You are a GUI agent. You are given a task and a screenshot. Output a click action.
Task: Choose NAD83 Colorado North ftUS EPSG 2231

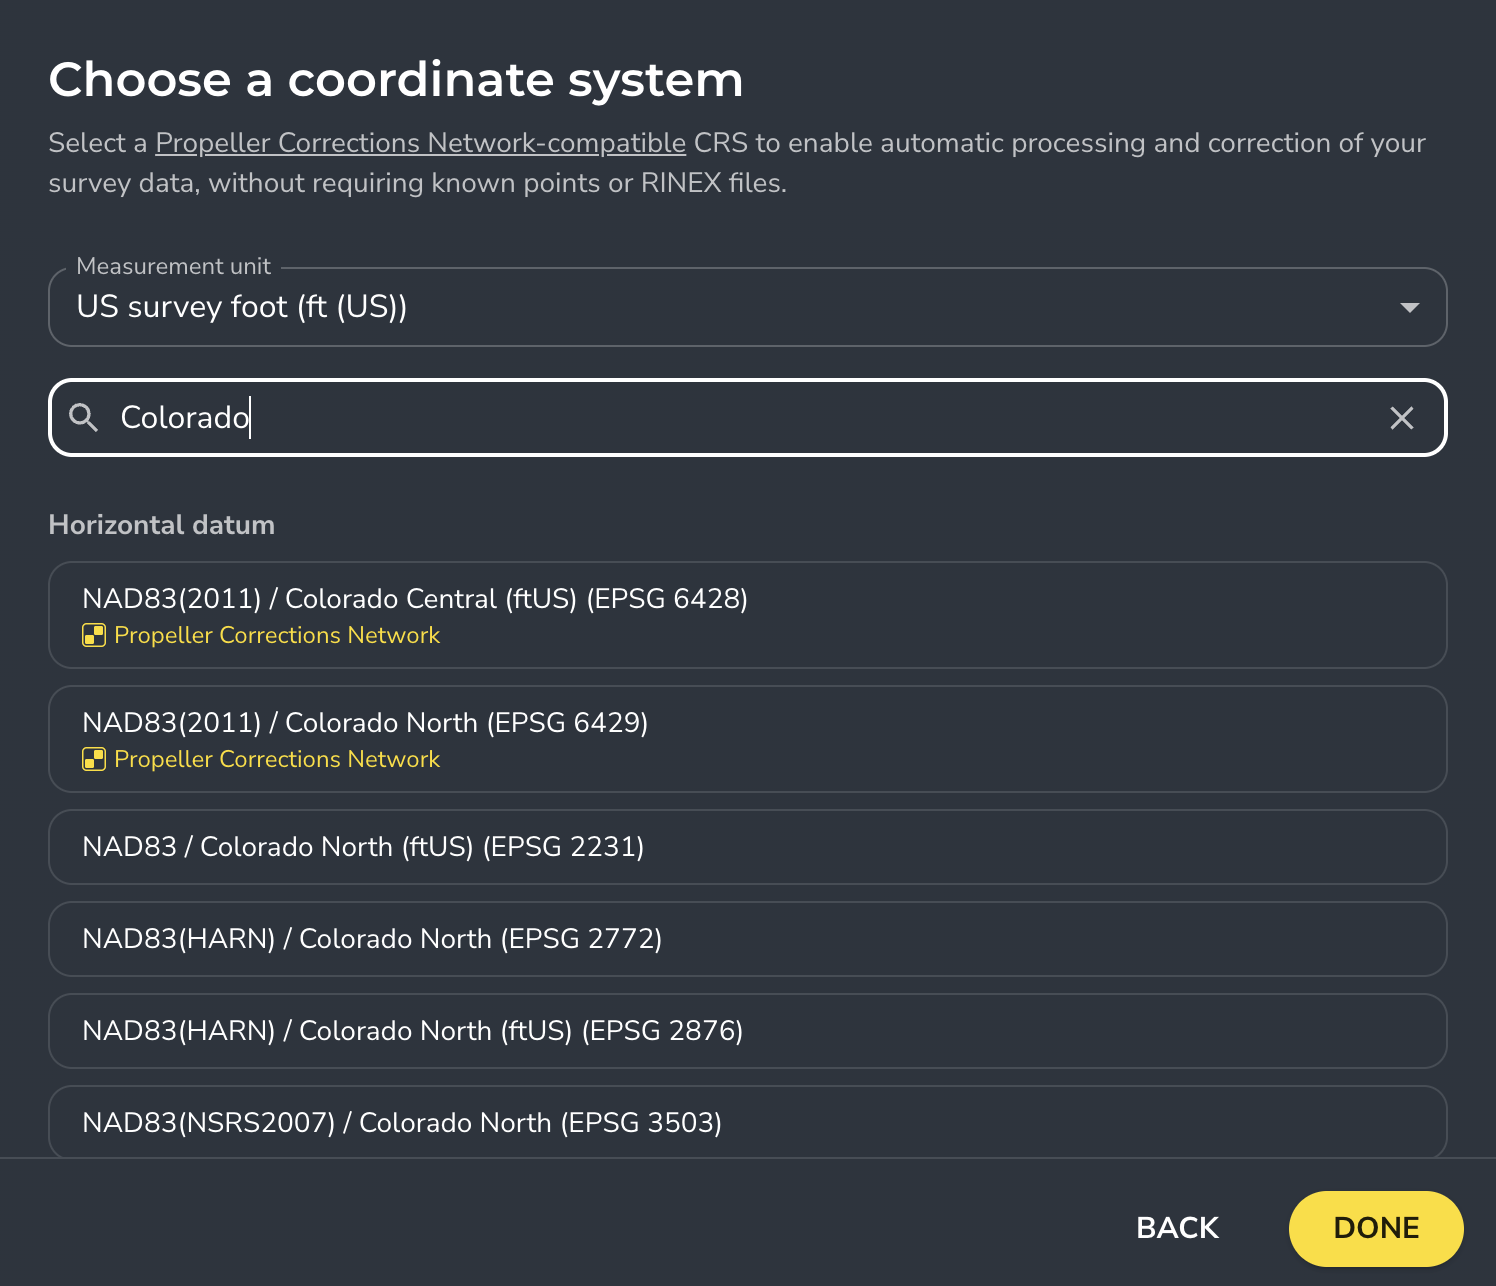pos(747,847)
